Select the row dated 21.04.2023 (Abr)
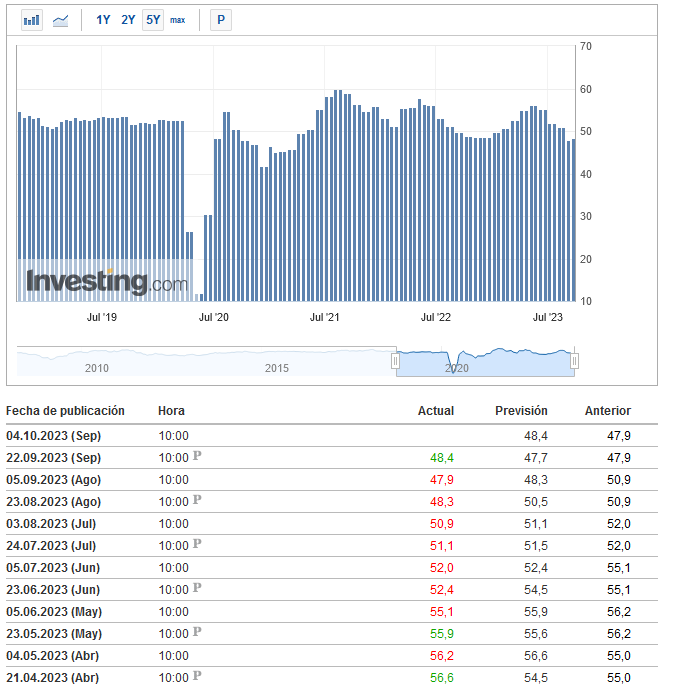This screenshot has width=676, height=692. tap(332, 677)
